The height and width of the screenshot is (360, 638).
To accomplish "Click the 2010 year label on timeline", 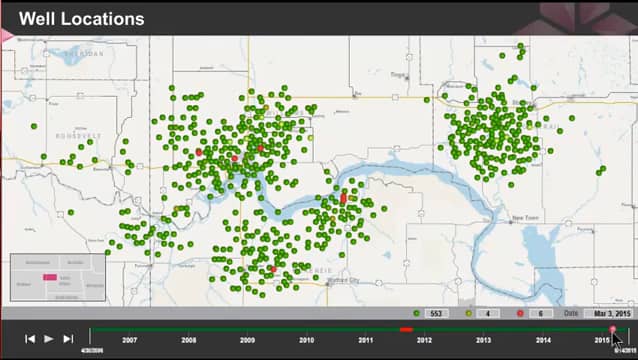I will pos(306,340).
